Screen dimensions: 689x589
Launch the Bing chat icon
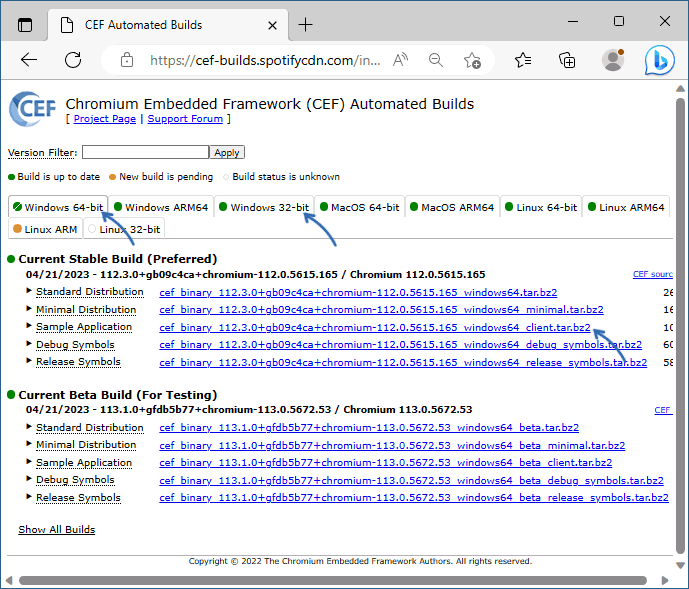(660, 60)
